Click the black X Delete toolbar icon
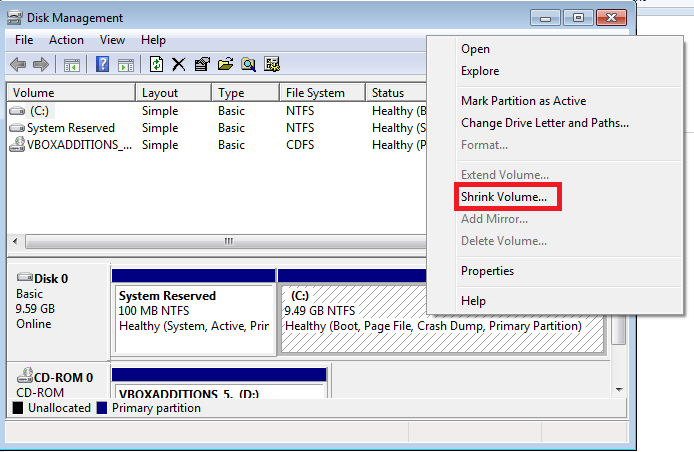 (179, 65)
